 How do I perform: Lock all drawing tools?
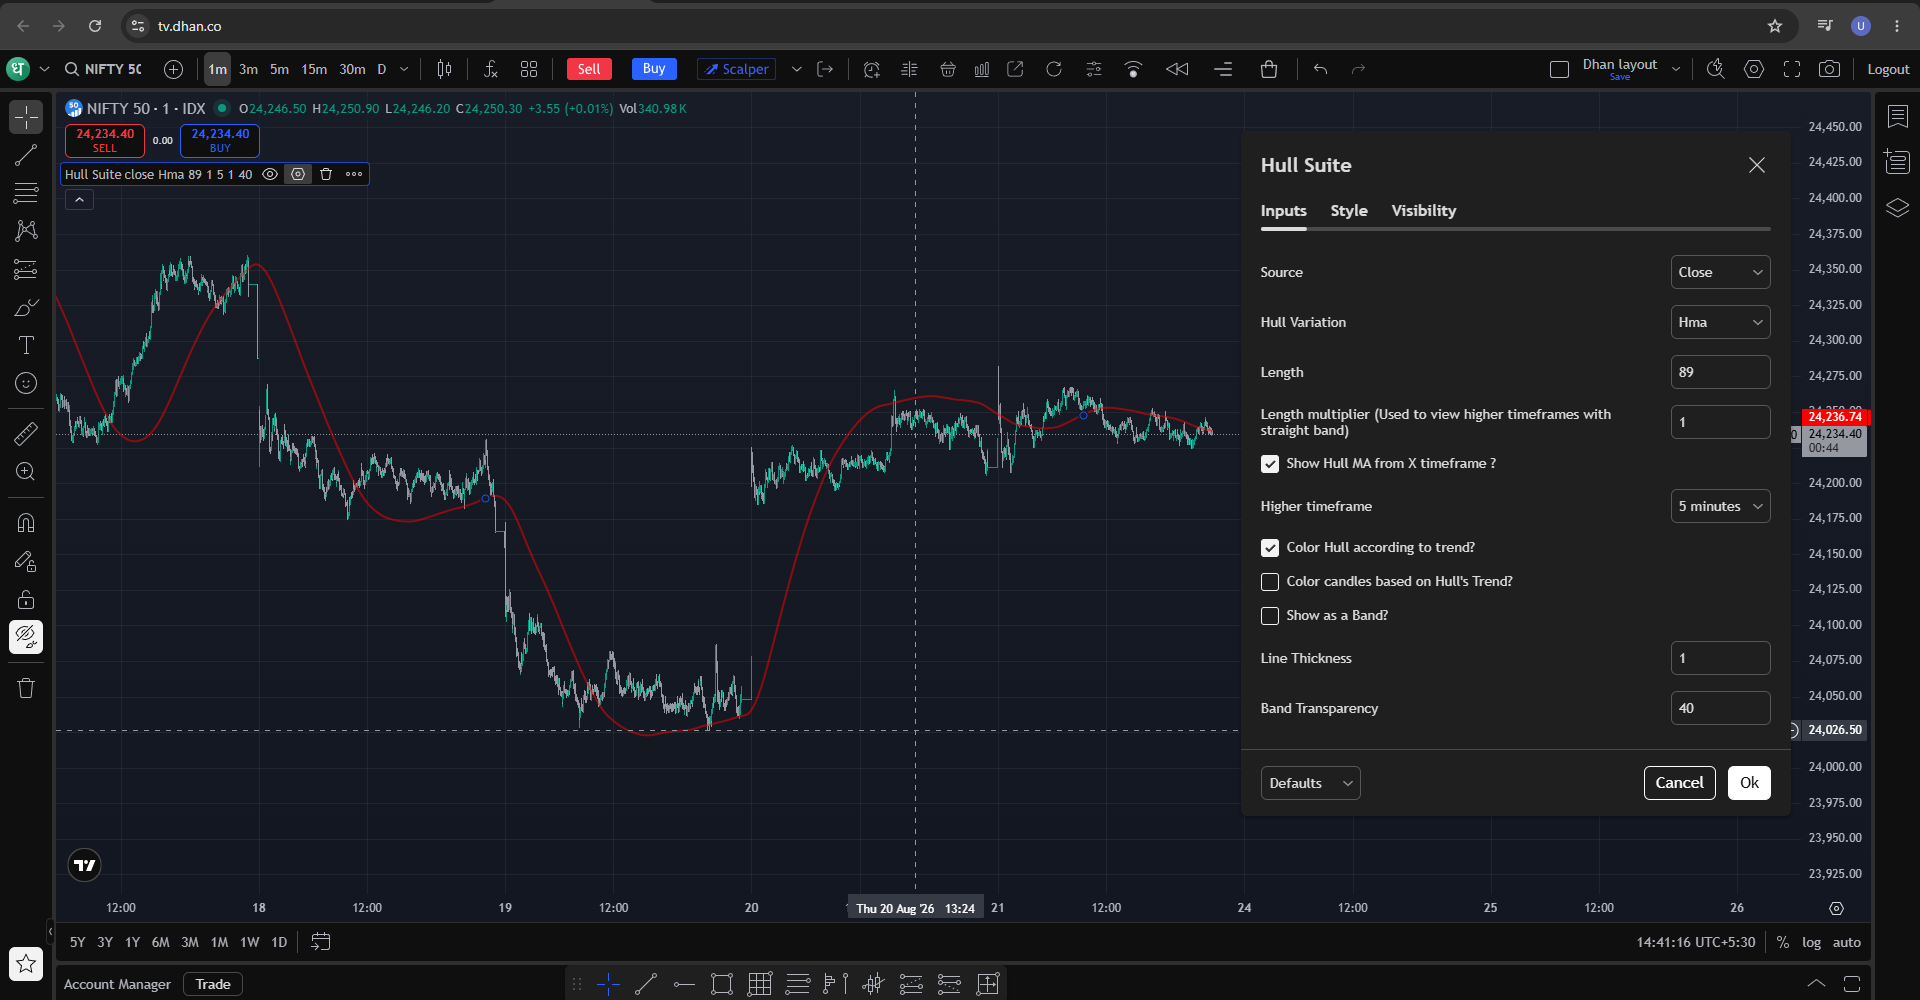point(26,599)
